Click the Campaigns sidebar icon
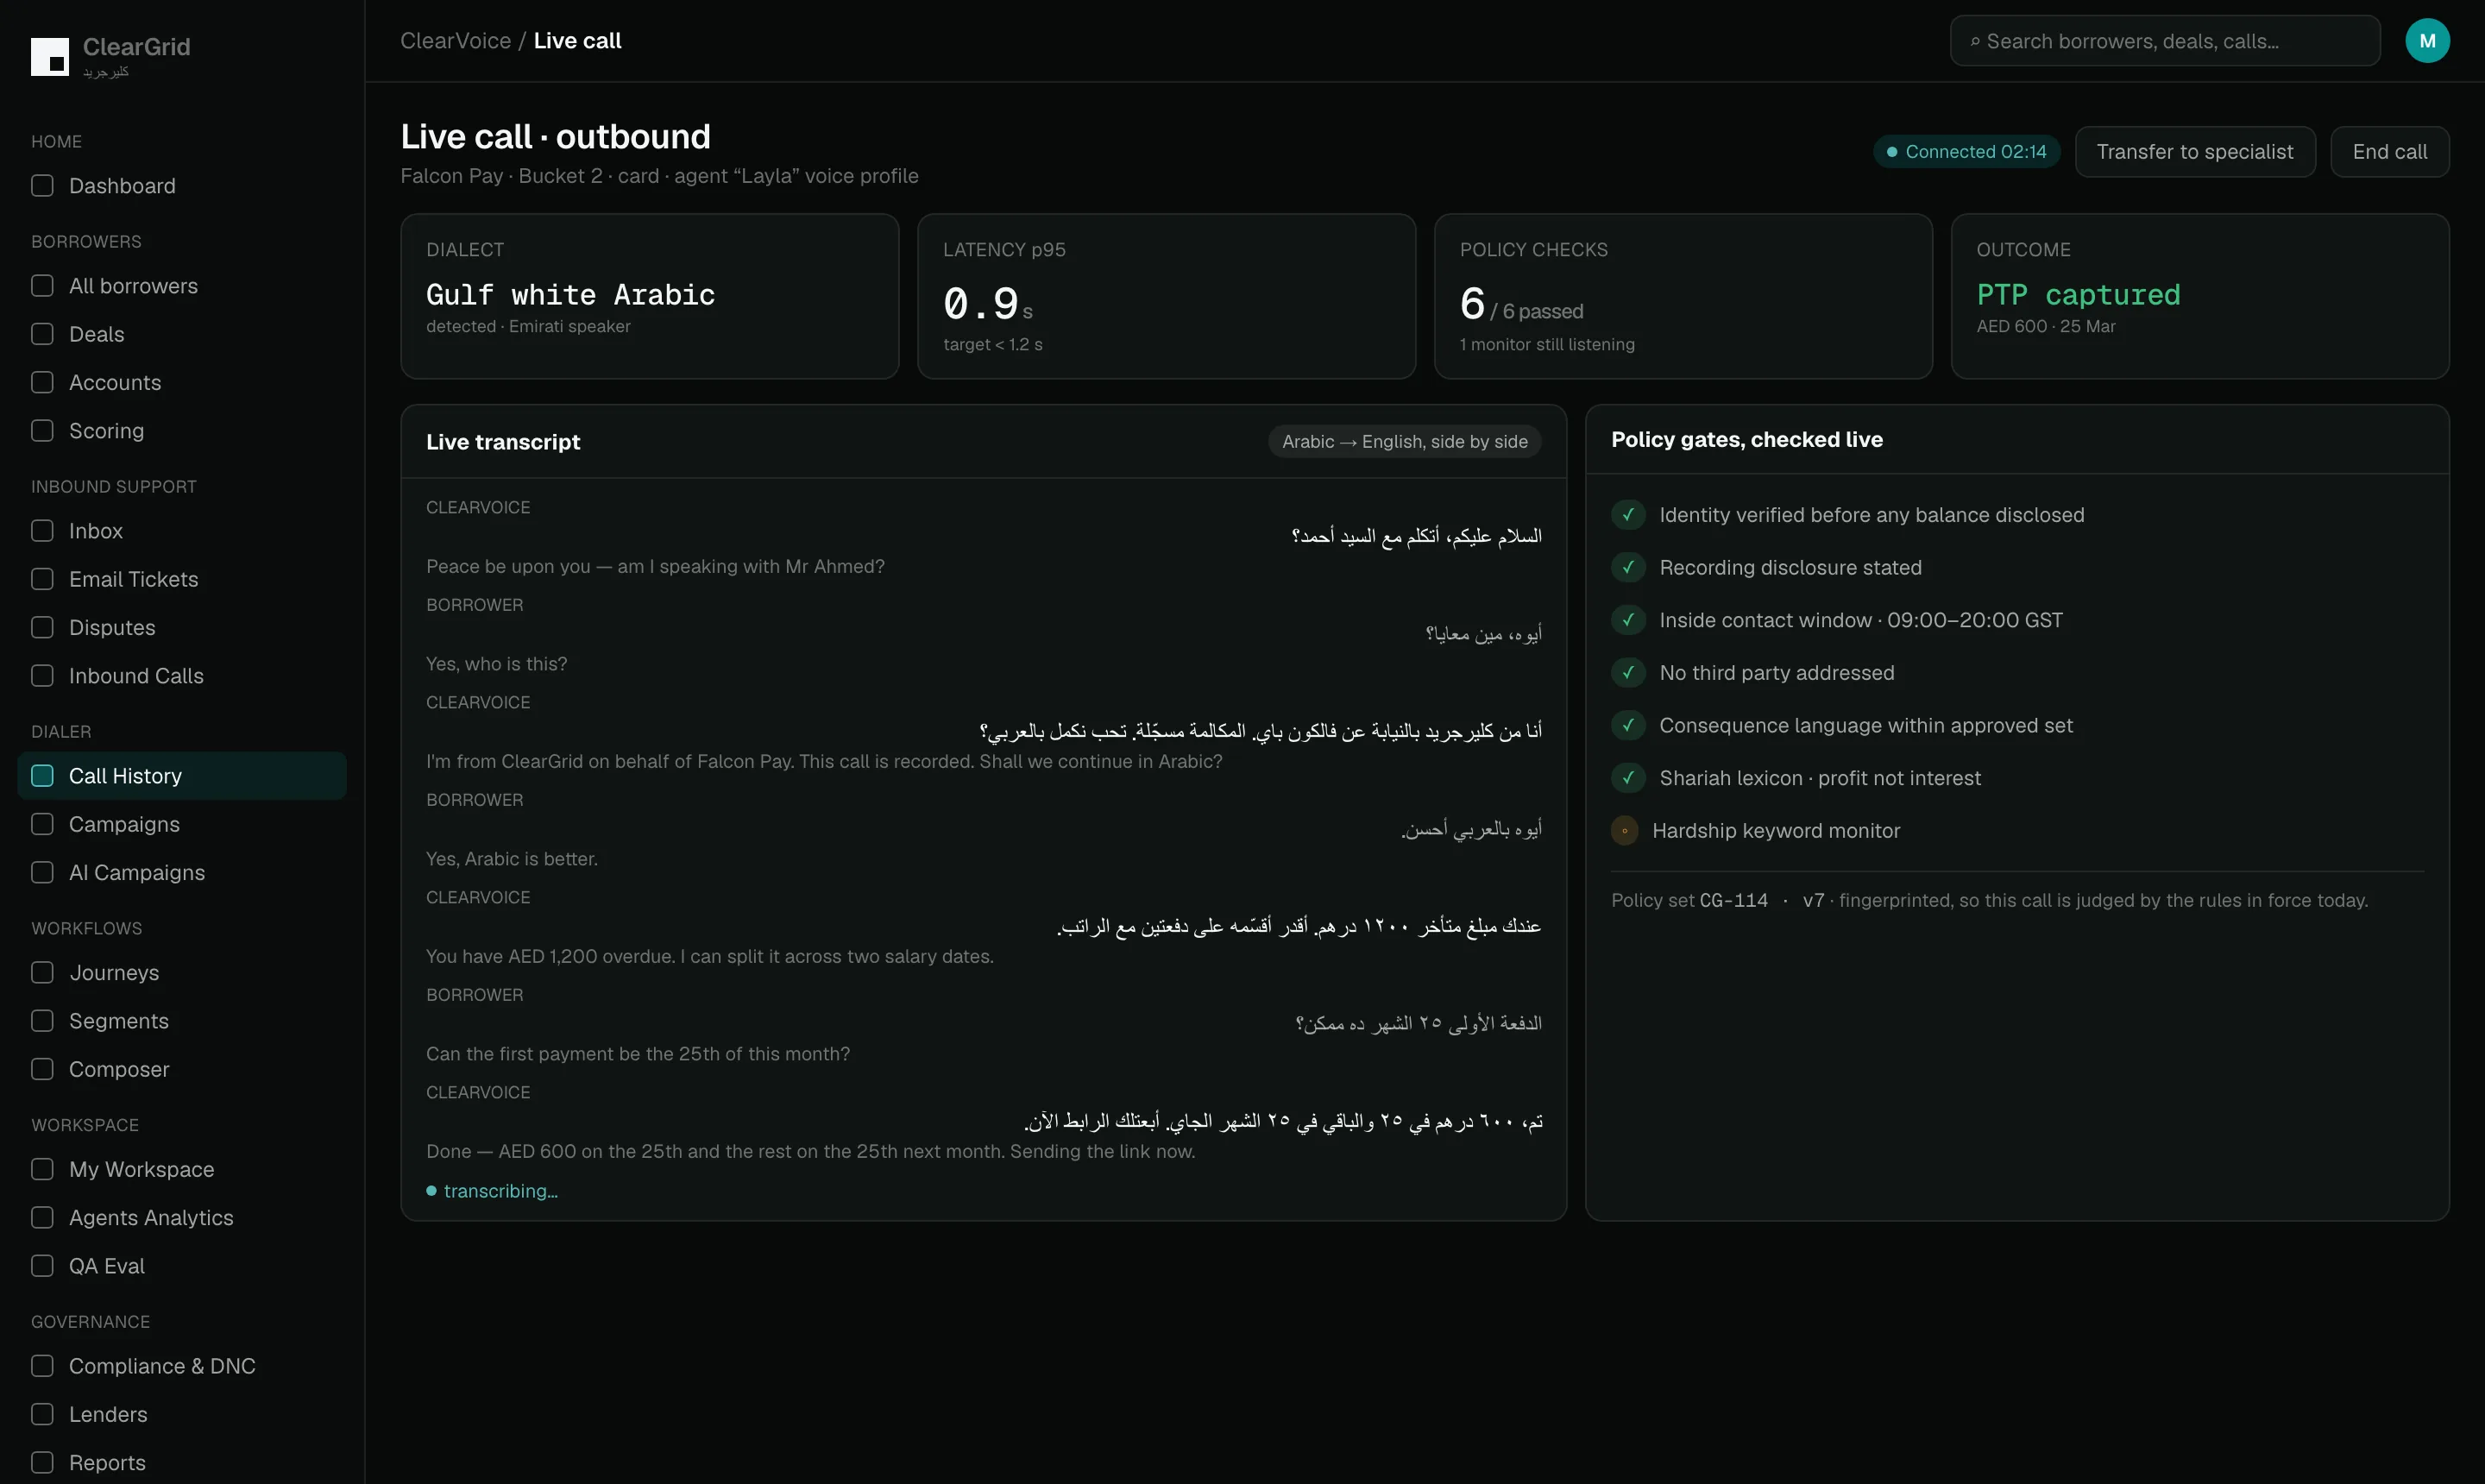The height and width of the screenshot is (1484, 2485). [x=42, y=824]
